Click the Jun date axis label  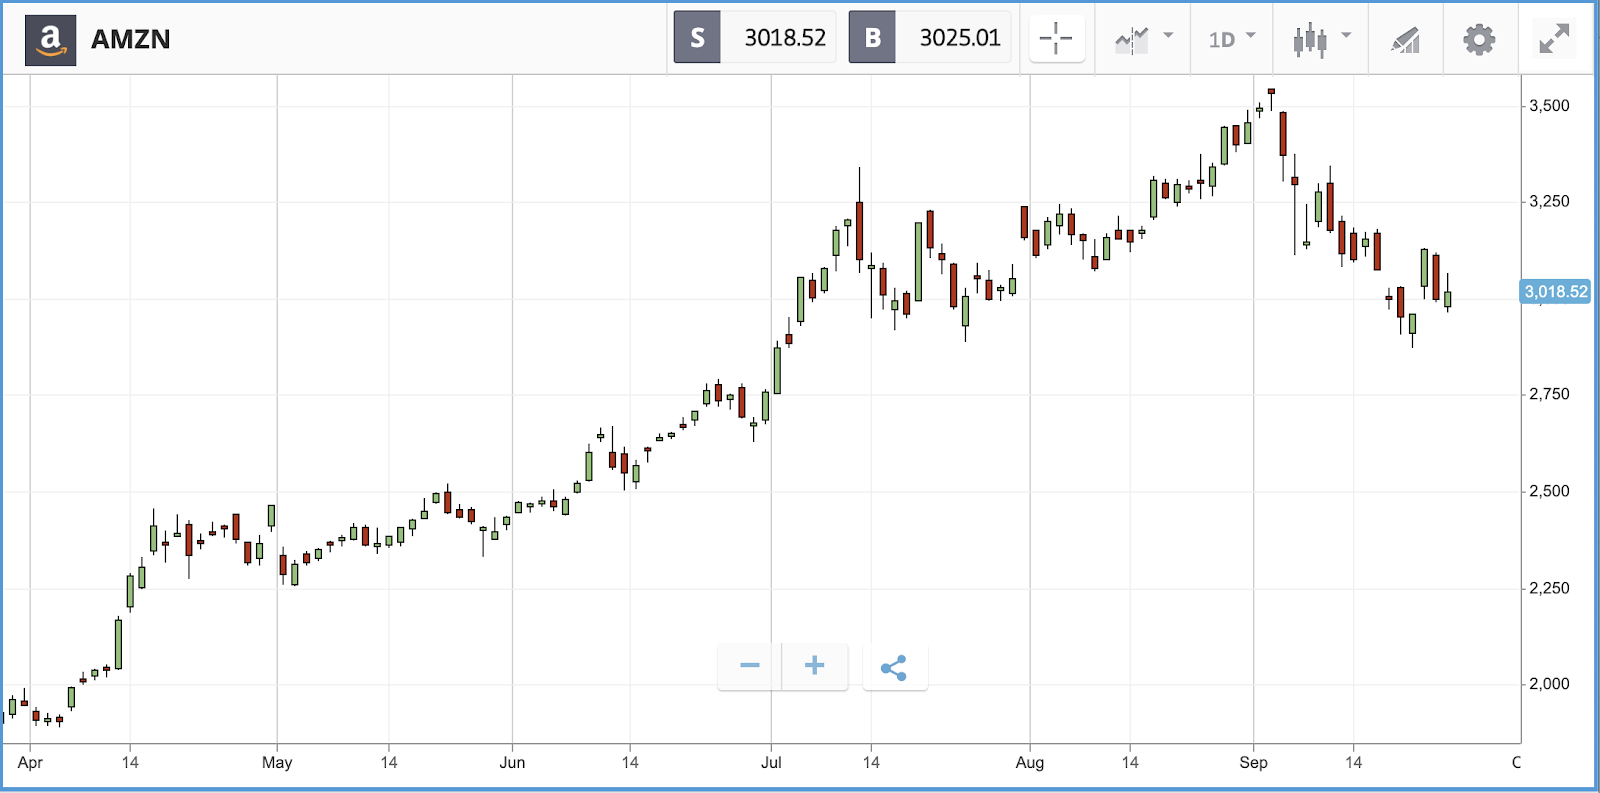tap(512, 763)
